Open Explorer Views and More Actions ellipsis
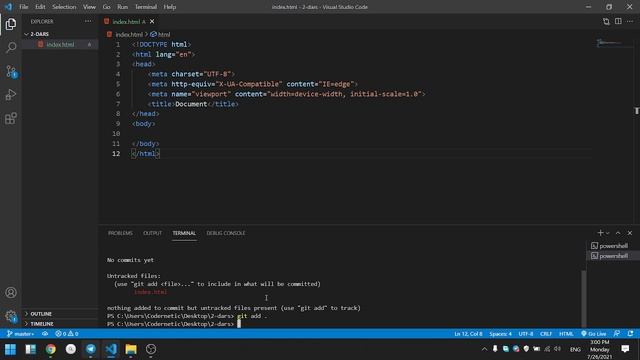The height and width of the screenshot is (360, 640). pos(88,21)
